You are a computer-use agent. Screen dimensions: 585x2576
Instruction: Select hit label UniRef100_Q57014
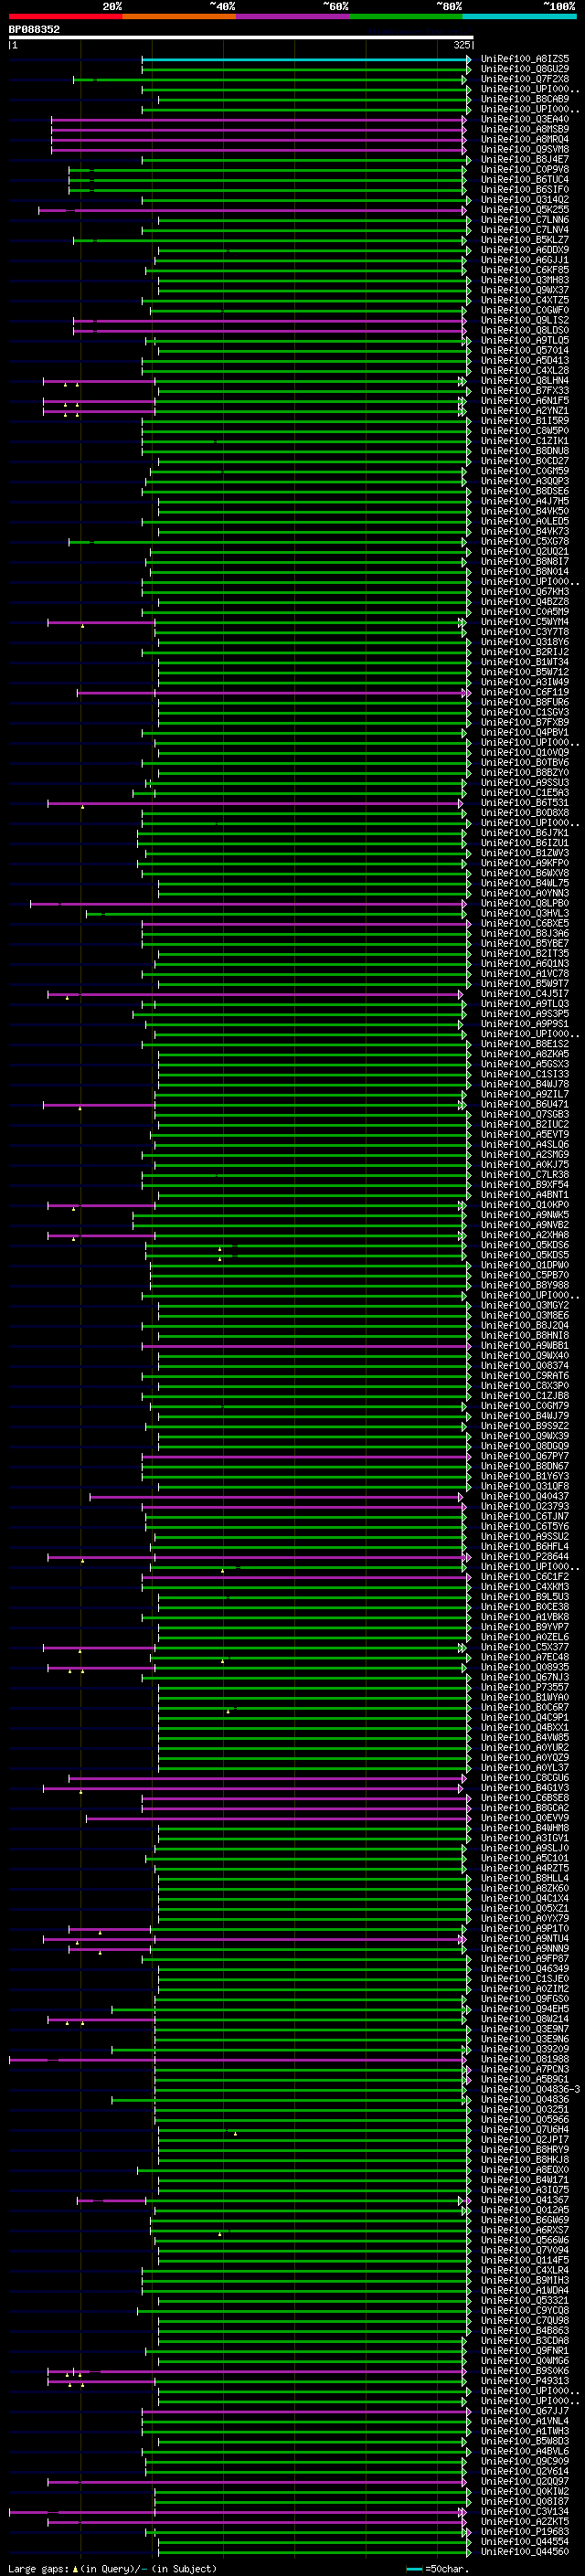(524, 350)
